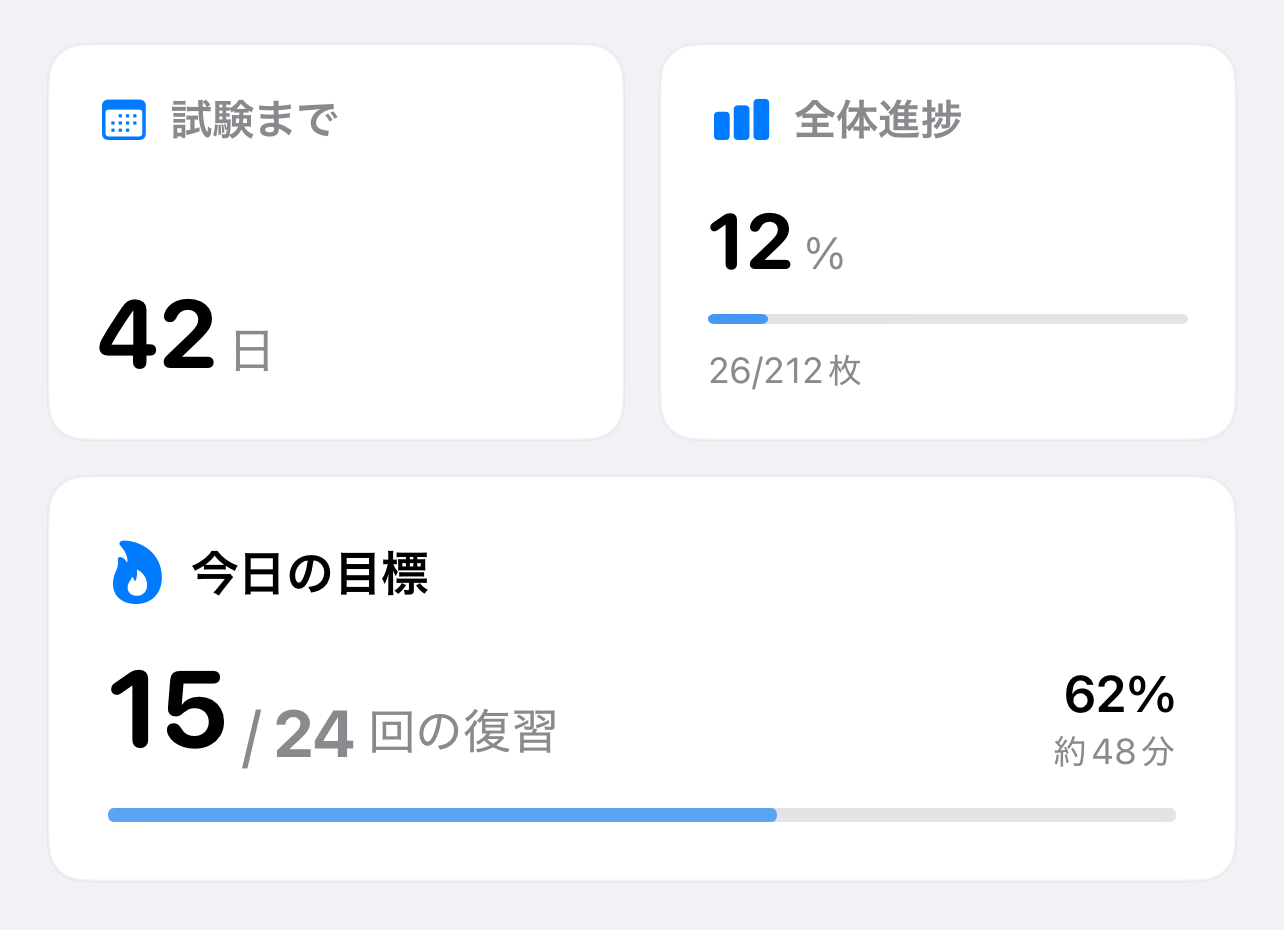Click the 12 percent progress value

[750, 243]
